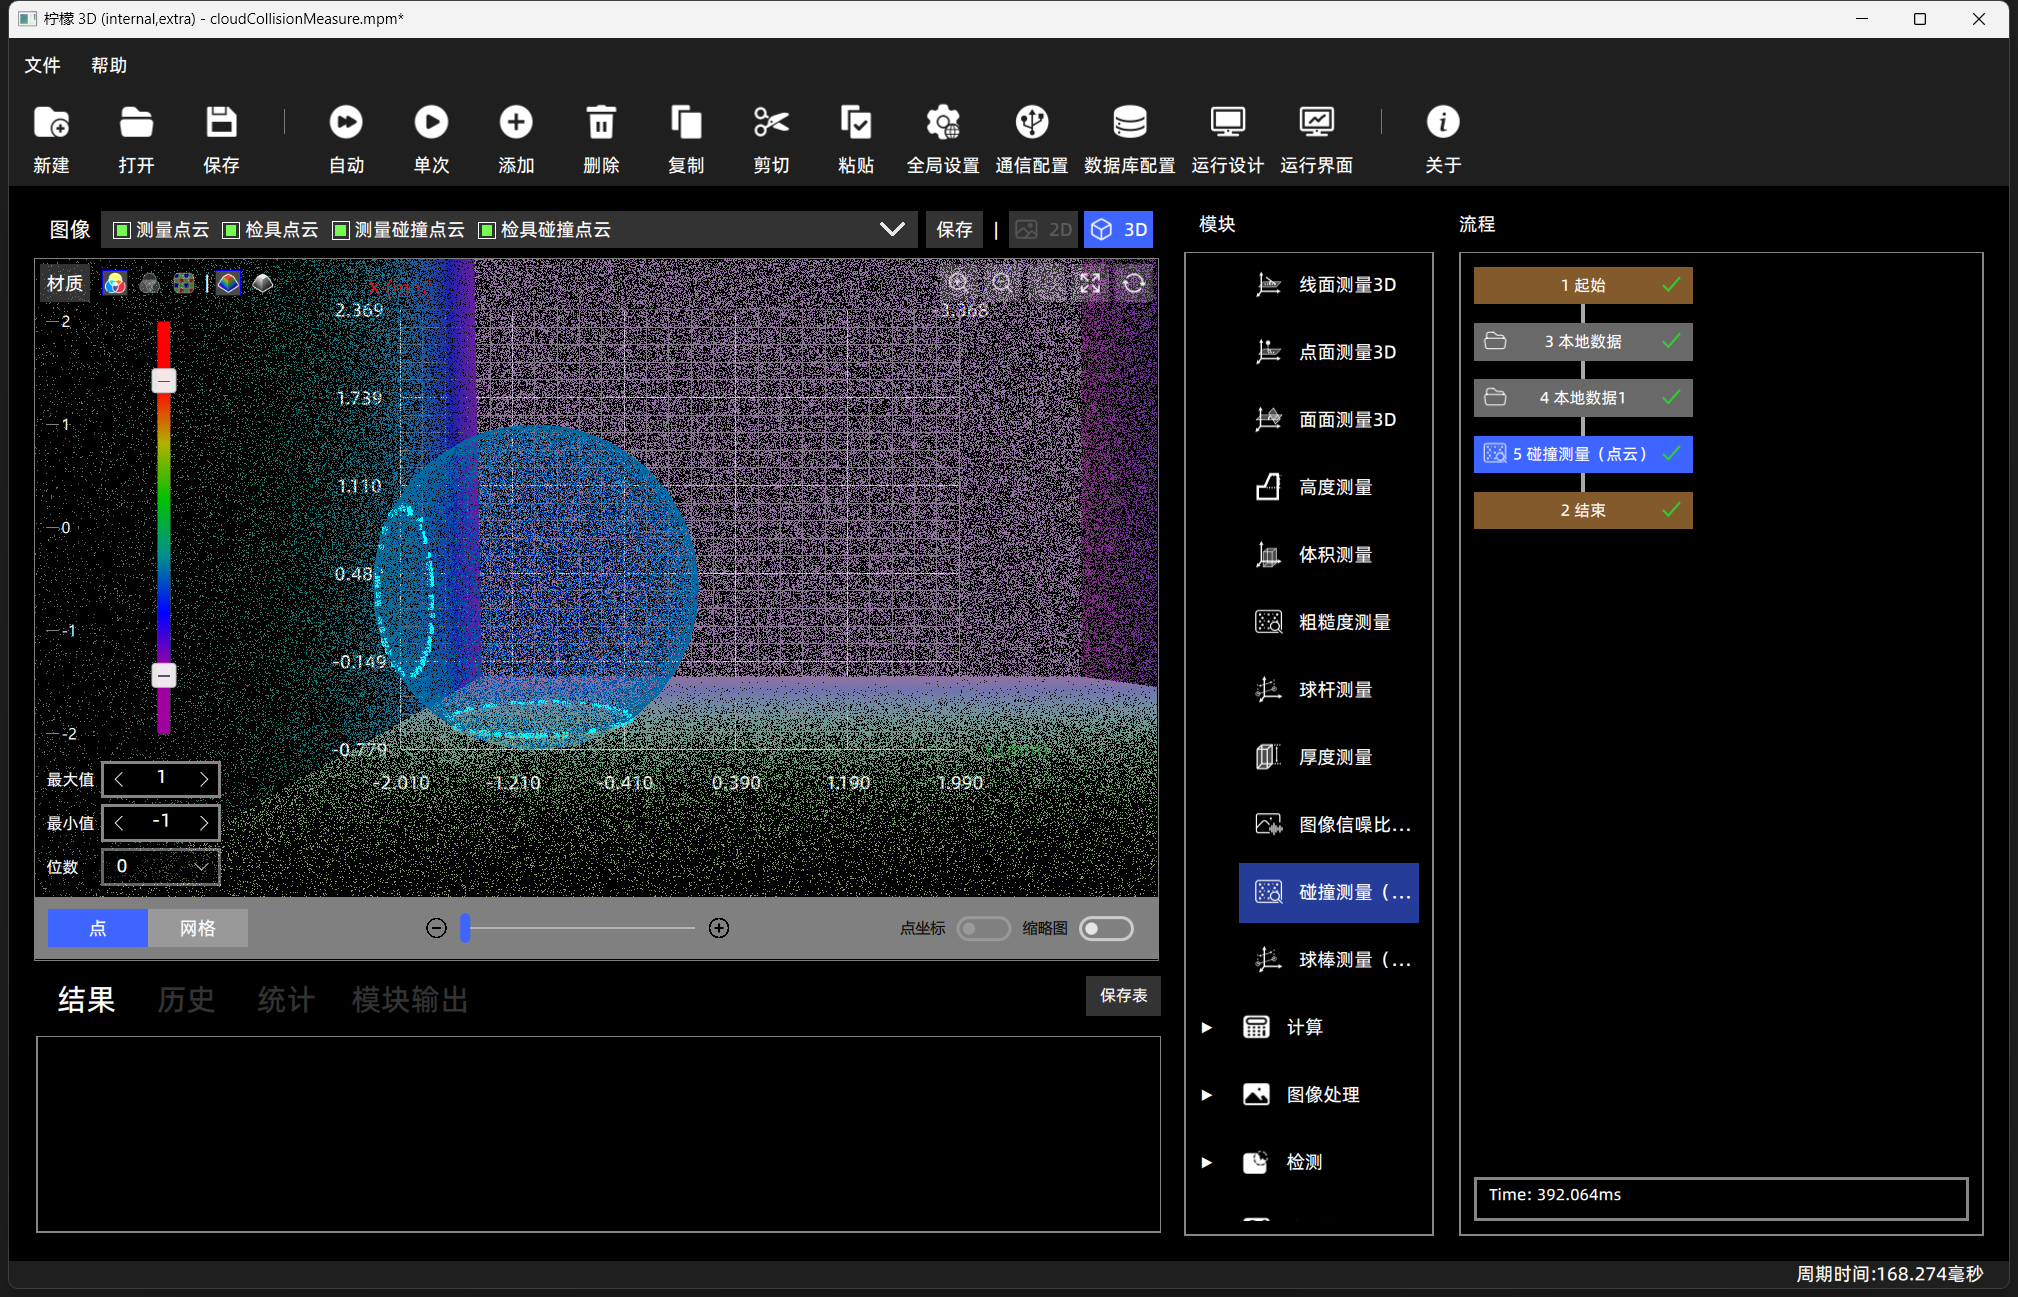2018x1297 pixels.
Task: Select the rainbow height-map render icon
Action: (x=229, y=284)
